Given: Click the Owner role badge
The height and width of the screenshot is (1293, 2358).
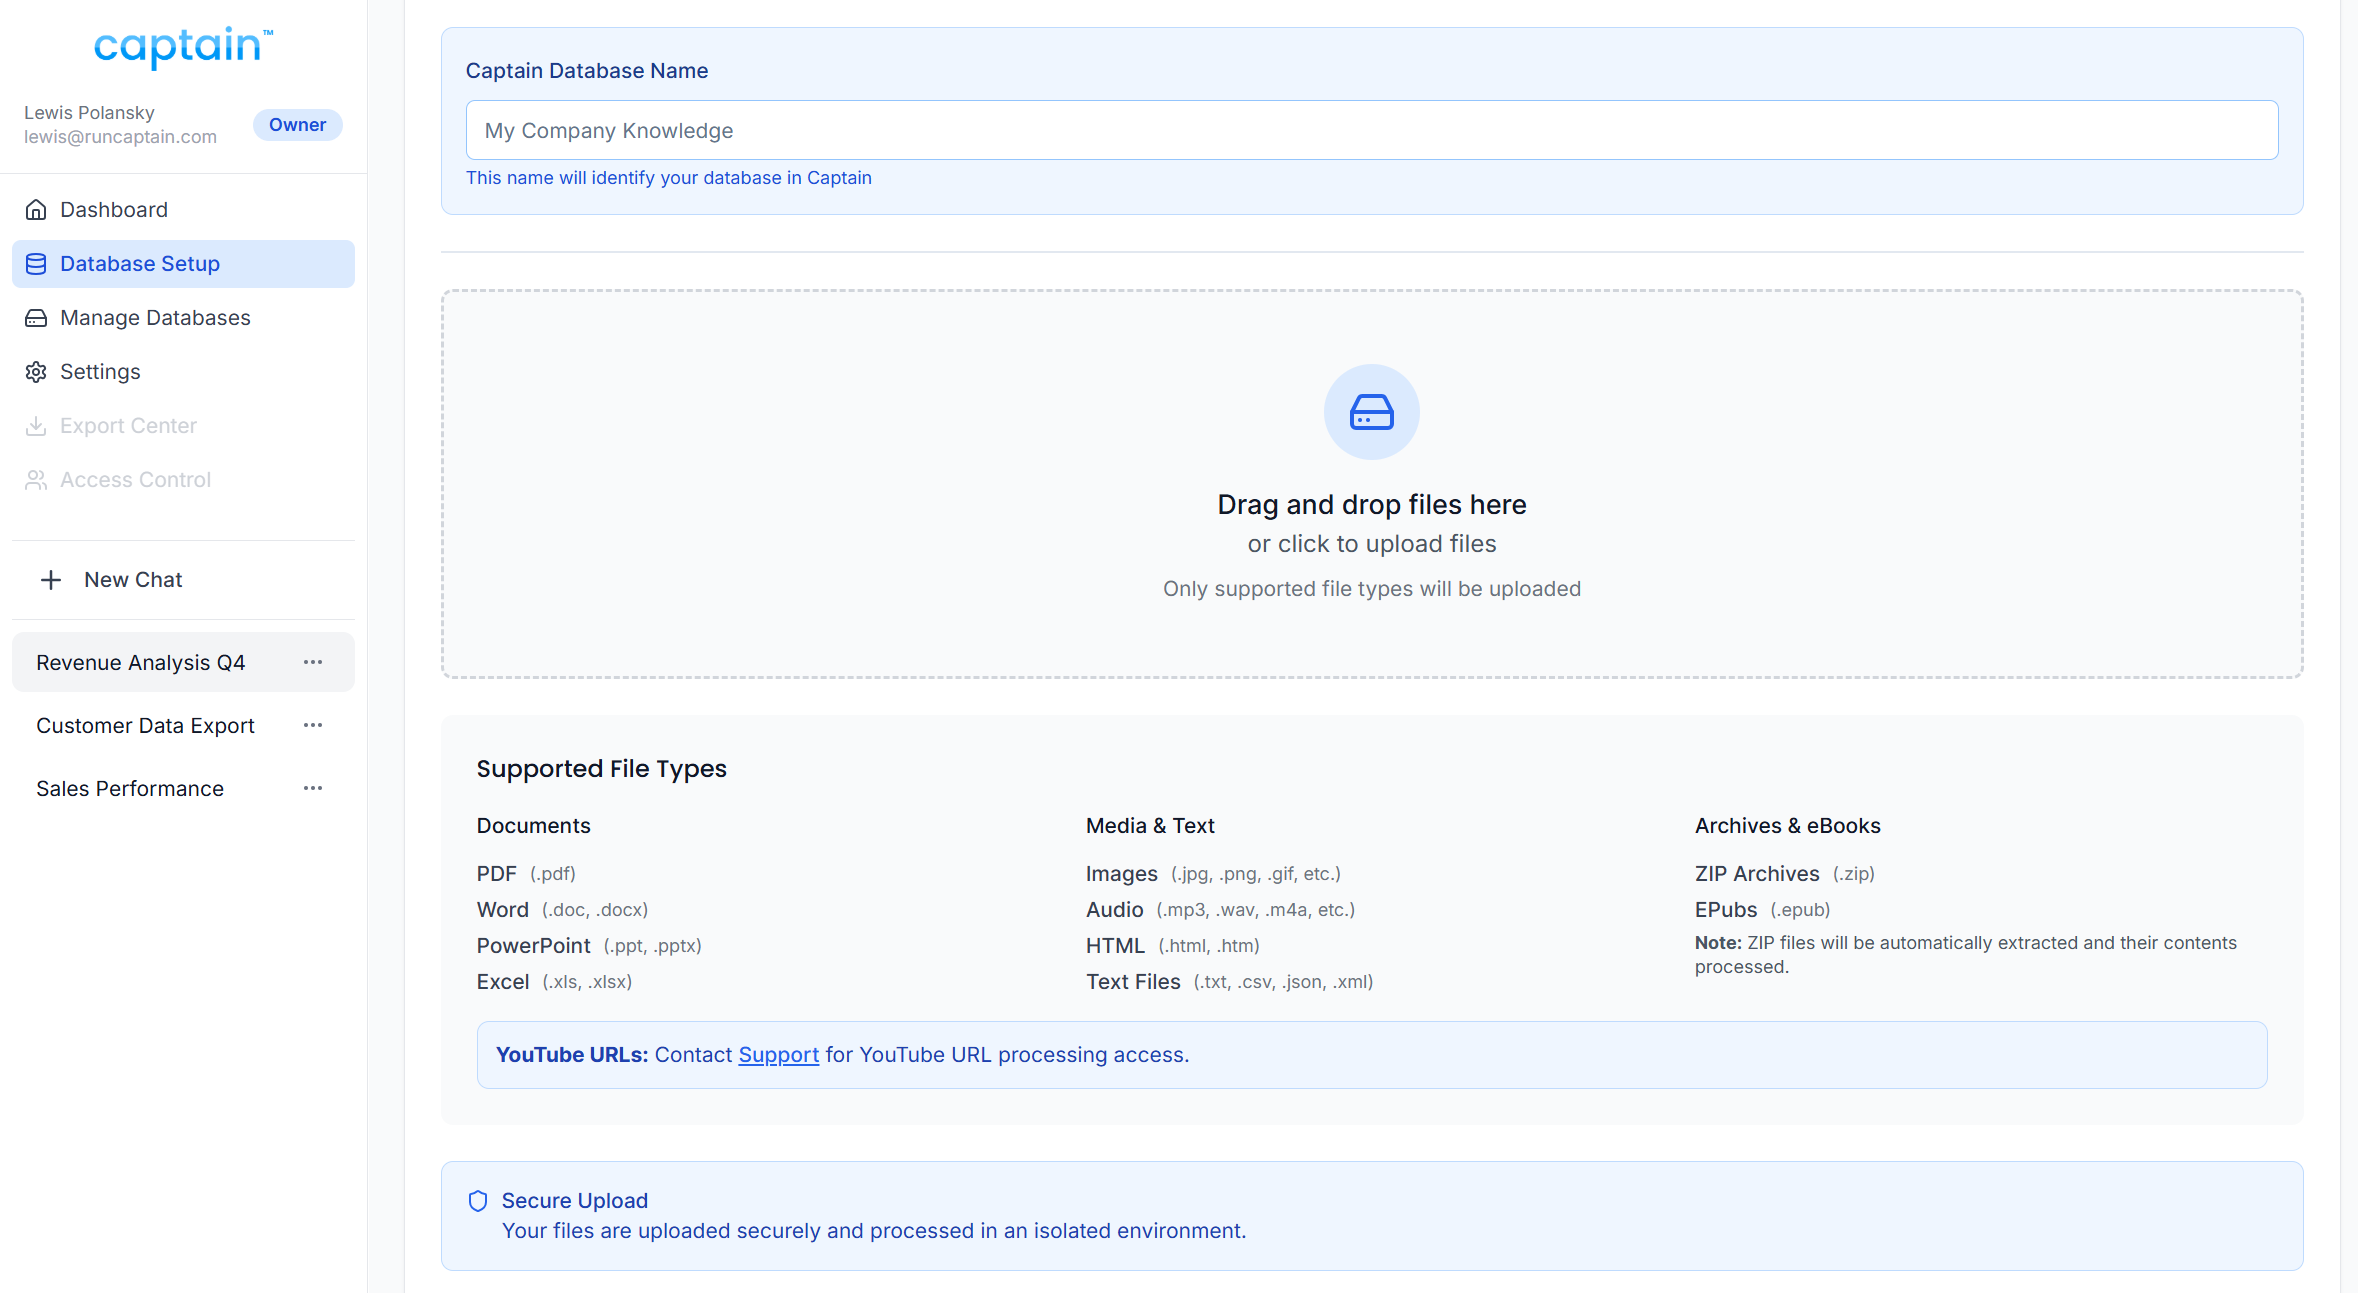Looking at the screenshot, I should (297, 125).
